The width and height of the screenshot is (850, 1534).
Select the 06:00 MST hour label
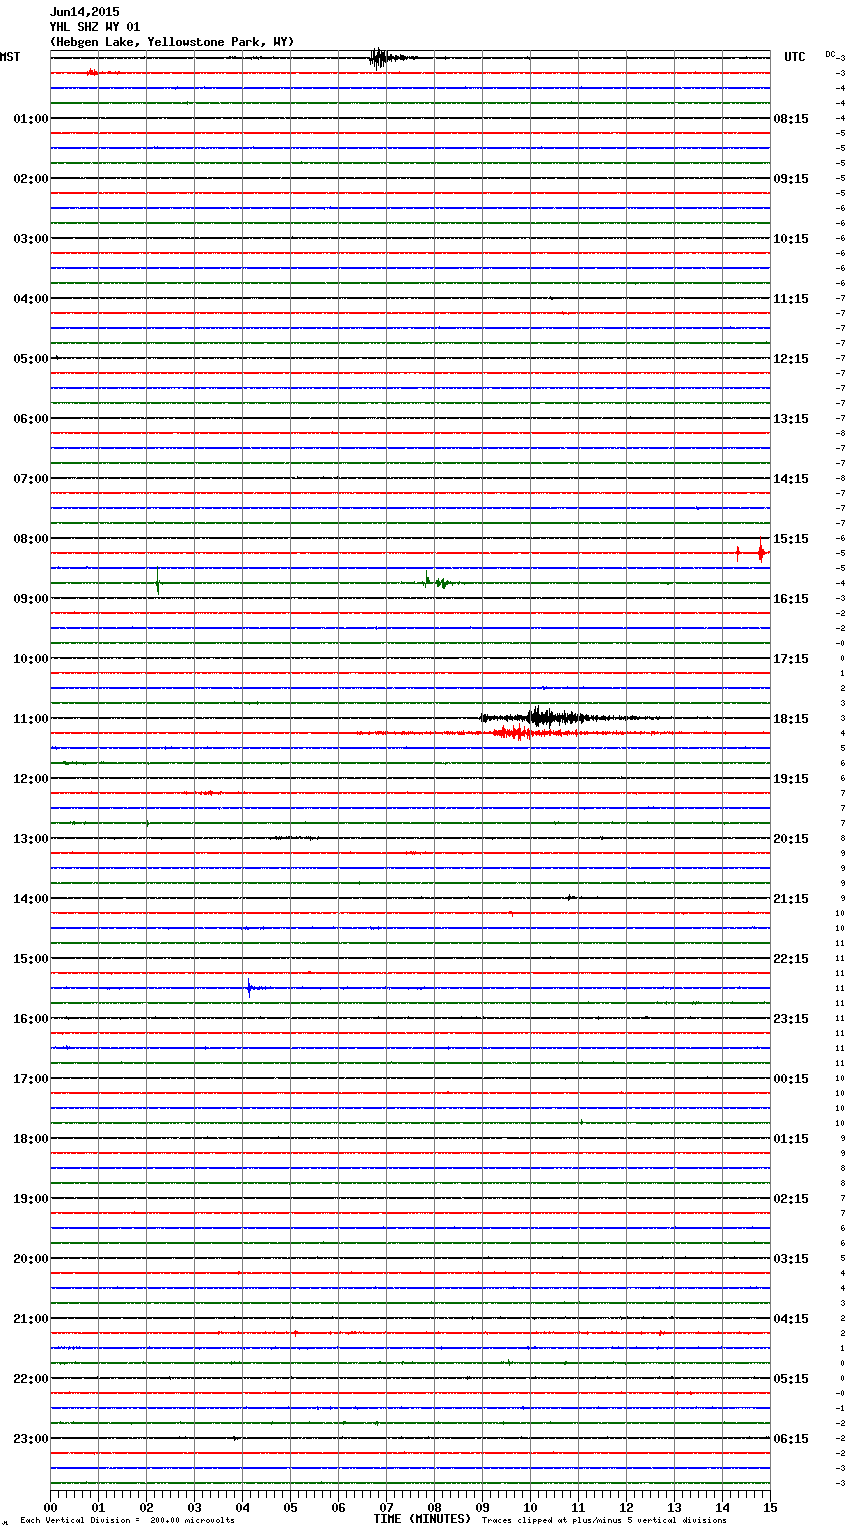coord(31,419)
